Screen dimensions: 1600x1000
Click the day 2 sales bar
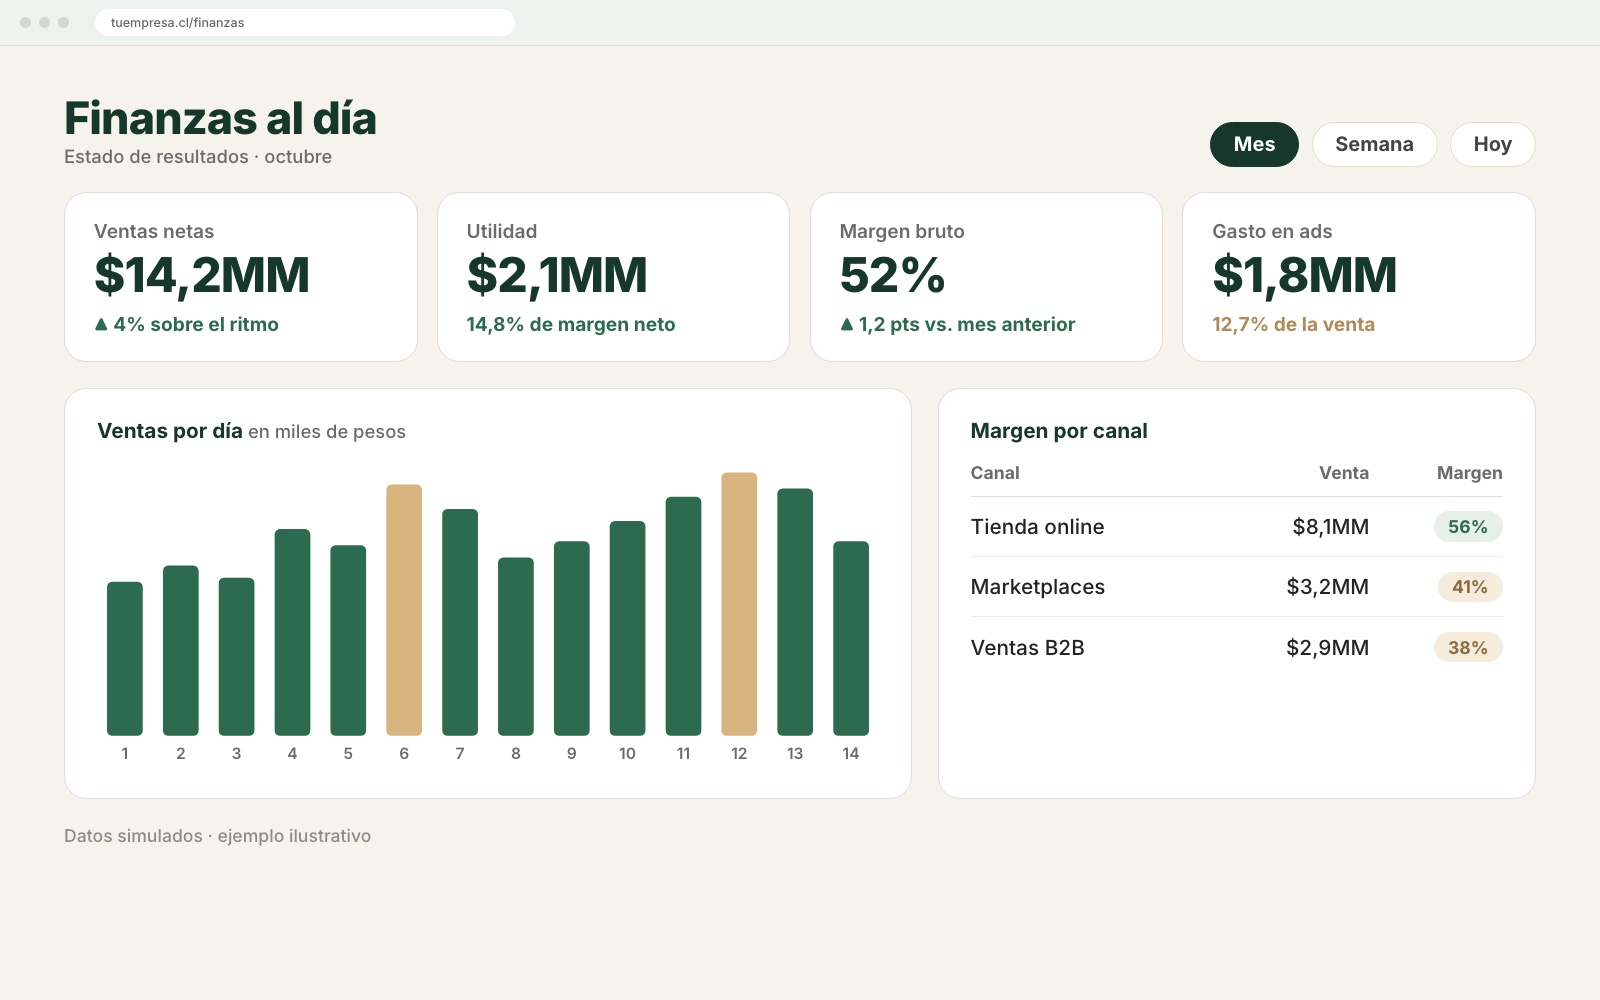(x=181, y=650)
